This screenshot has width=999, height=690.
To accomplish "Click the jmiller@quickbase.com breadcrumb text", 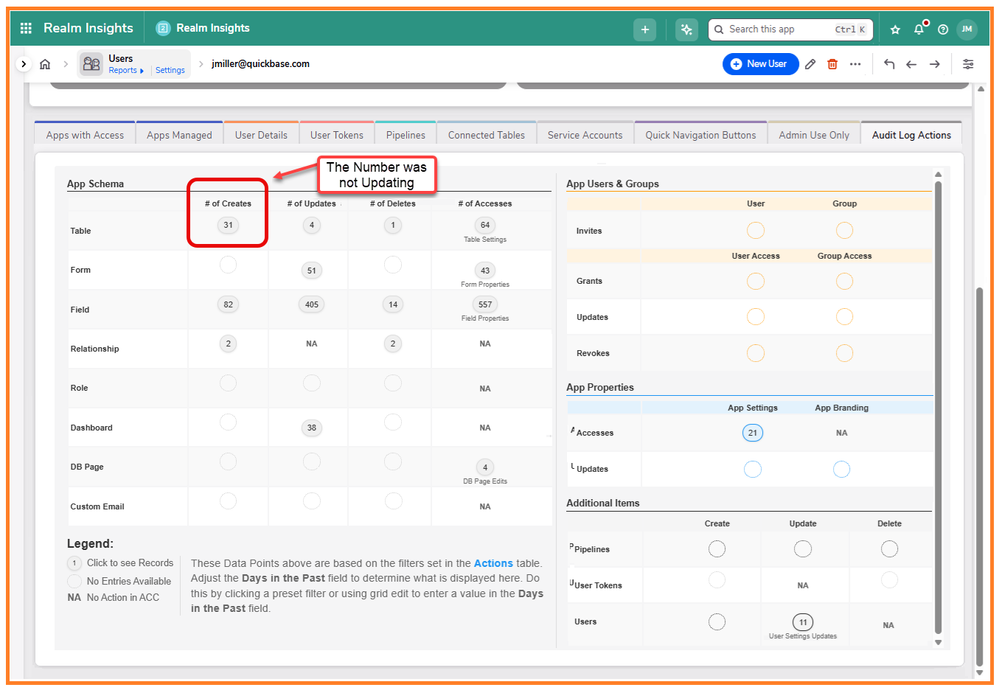I will tap(261, 64).
